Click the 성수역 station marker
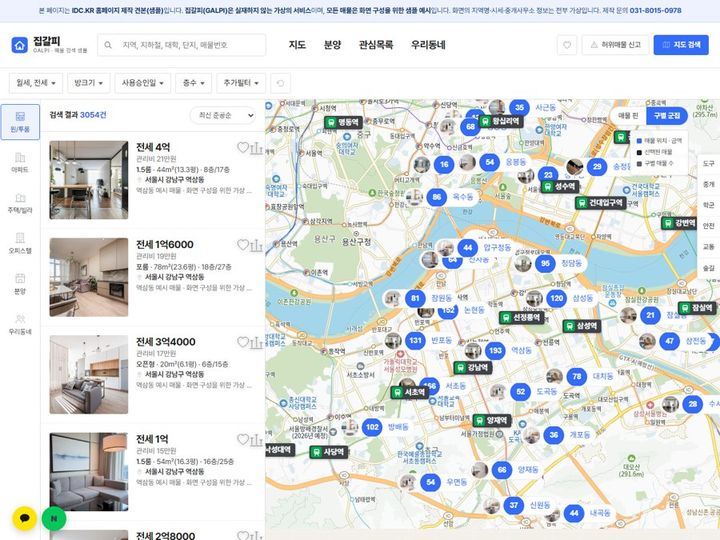This screenshot has height=540, width=720. tap(560, 186)
